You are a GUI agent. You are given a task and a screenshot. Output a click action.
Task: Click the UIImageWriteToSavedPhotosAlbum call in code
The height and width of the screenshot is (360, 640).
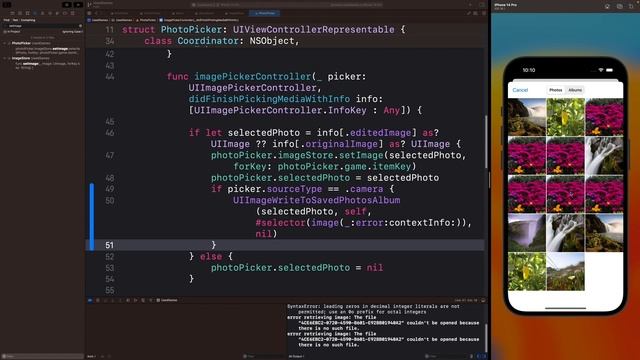(316, 200)
